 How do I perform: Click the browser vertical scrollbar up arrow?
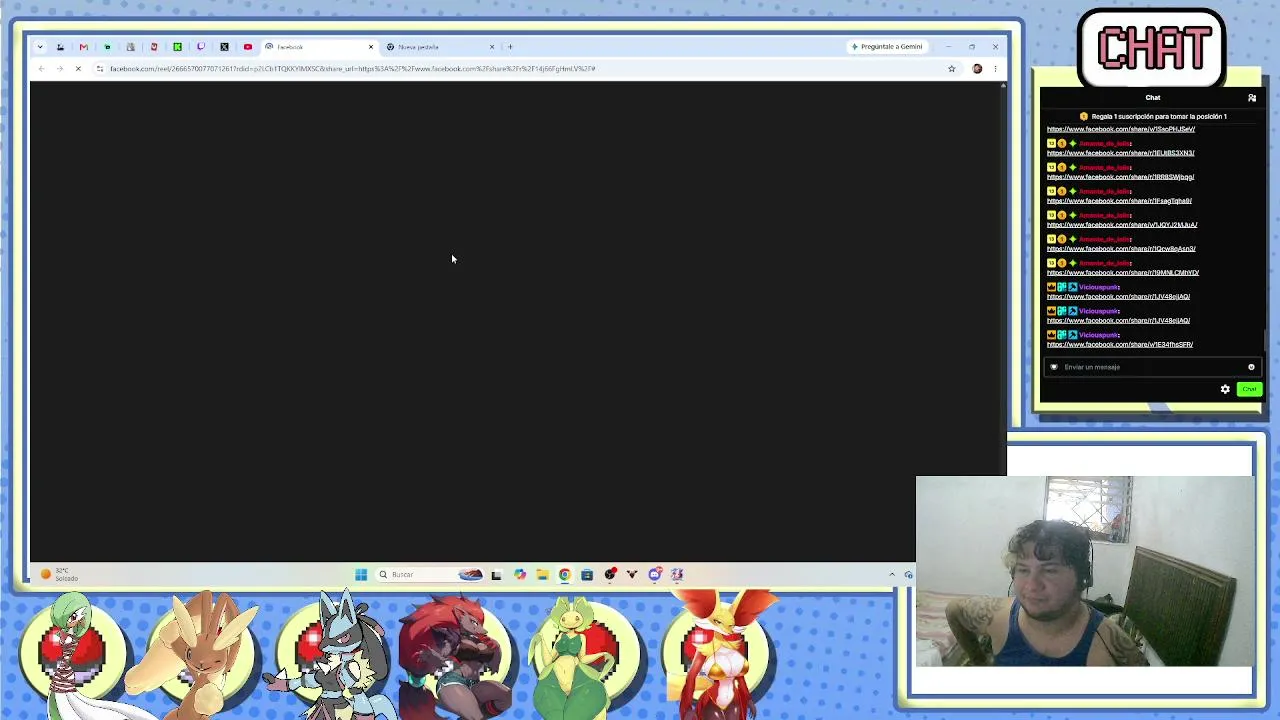1003,86
